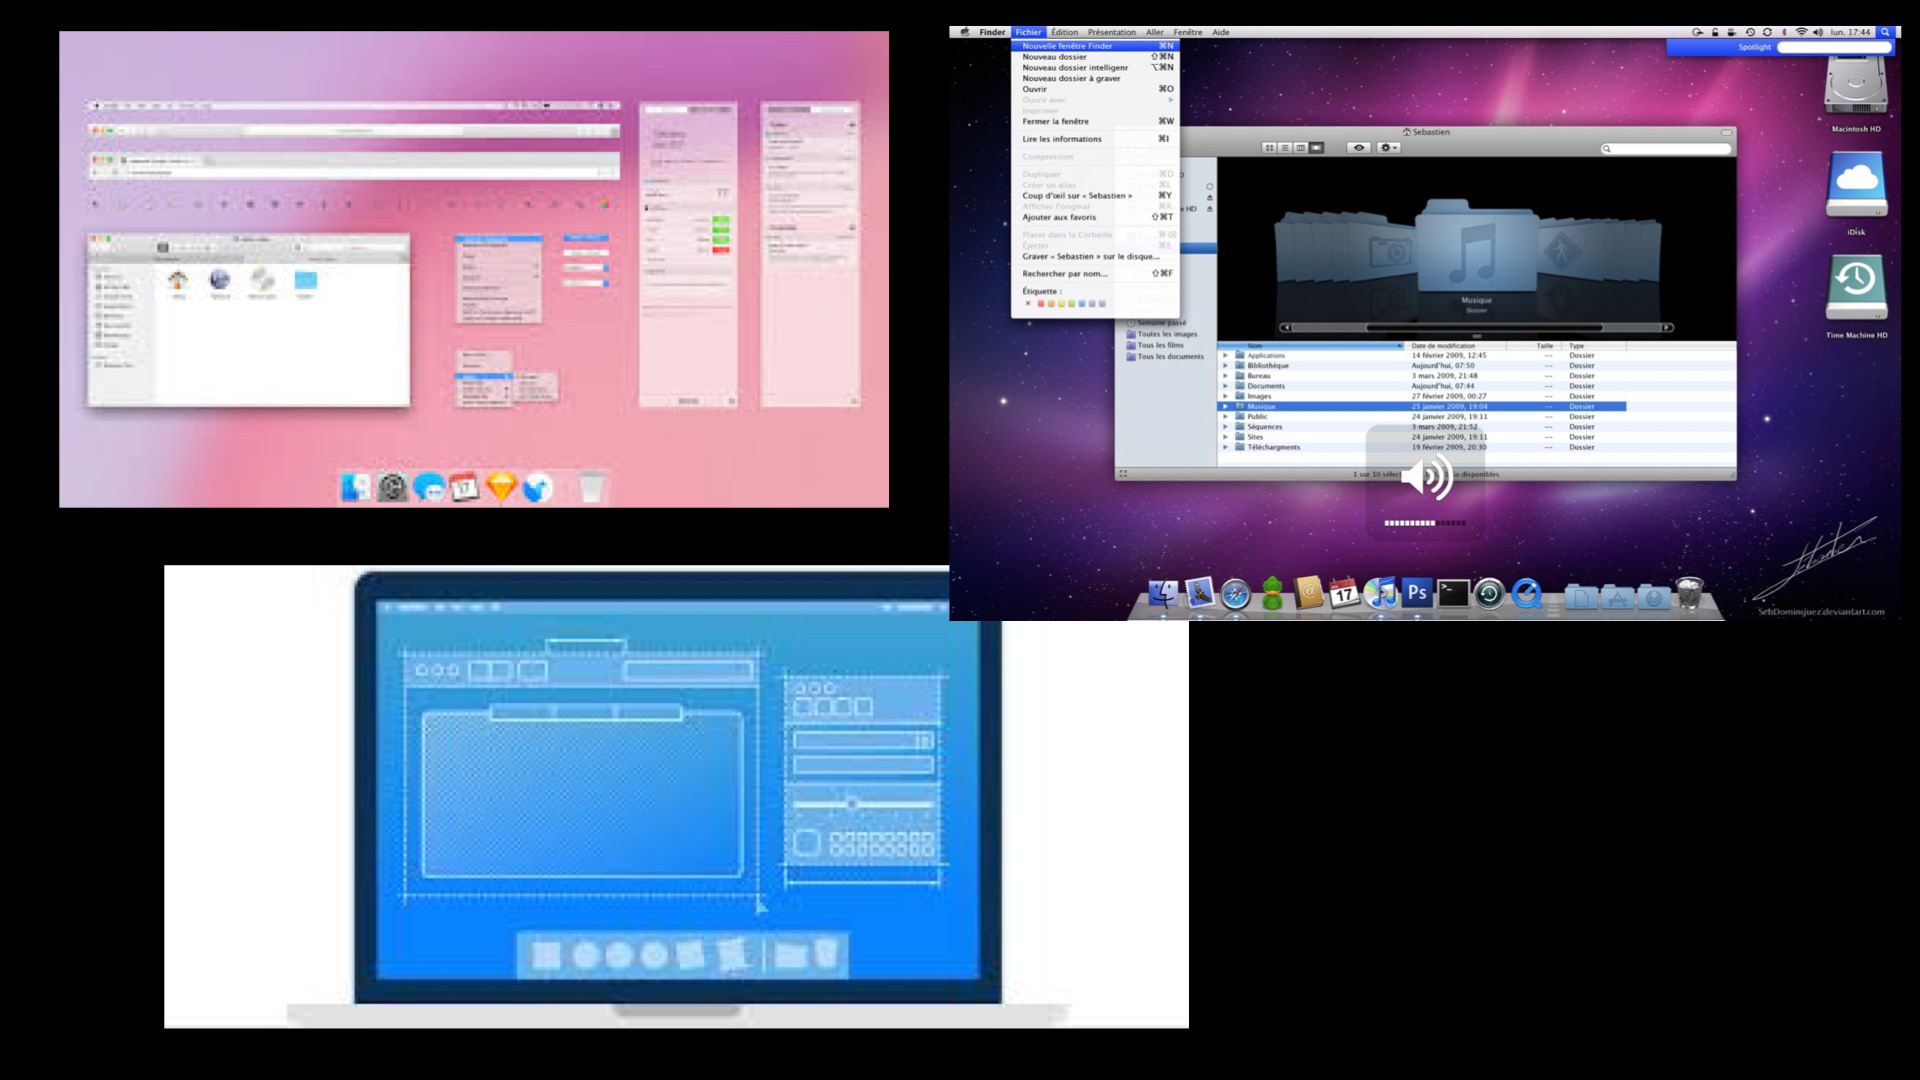The height and width of the screenshot is (1080, 1920).
Task: Click the Bluetooth icon in the menu bar
Action: 1784,32
